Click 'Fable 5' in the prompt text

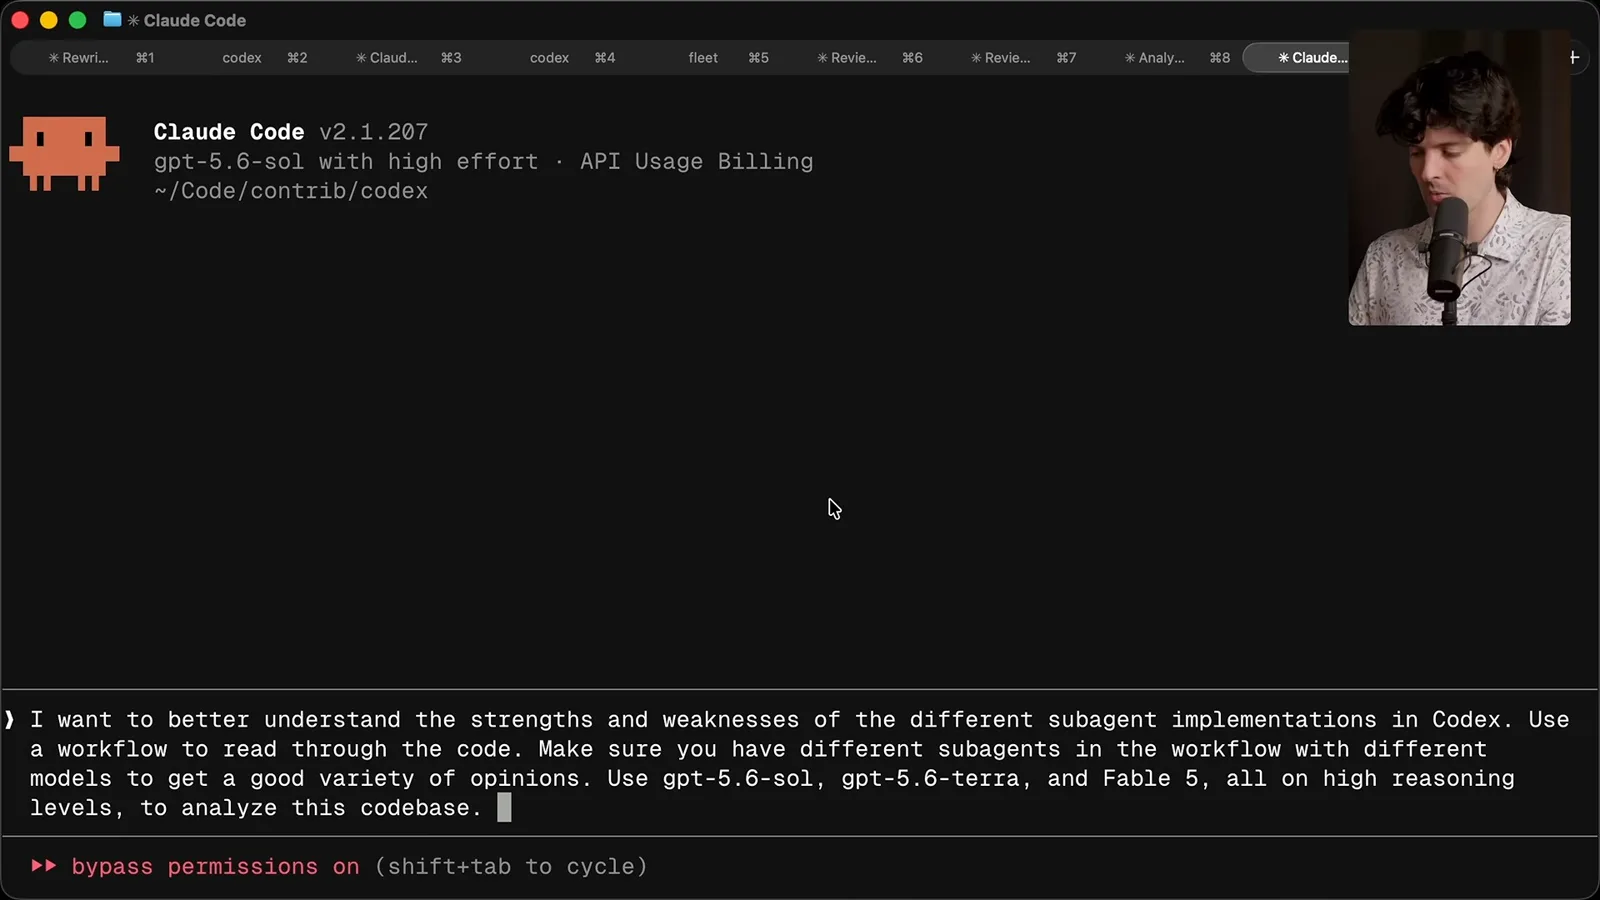[x=1150, y=778]
